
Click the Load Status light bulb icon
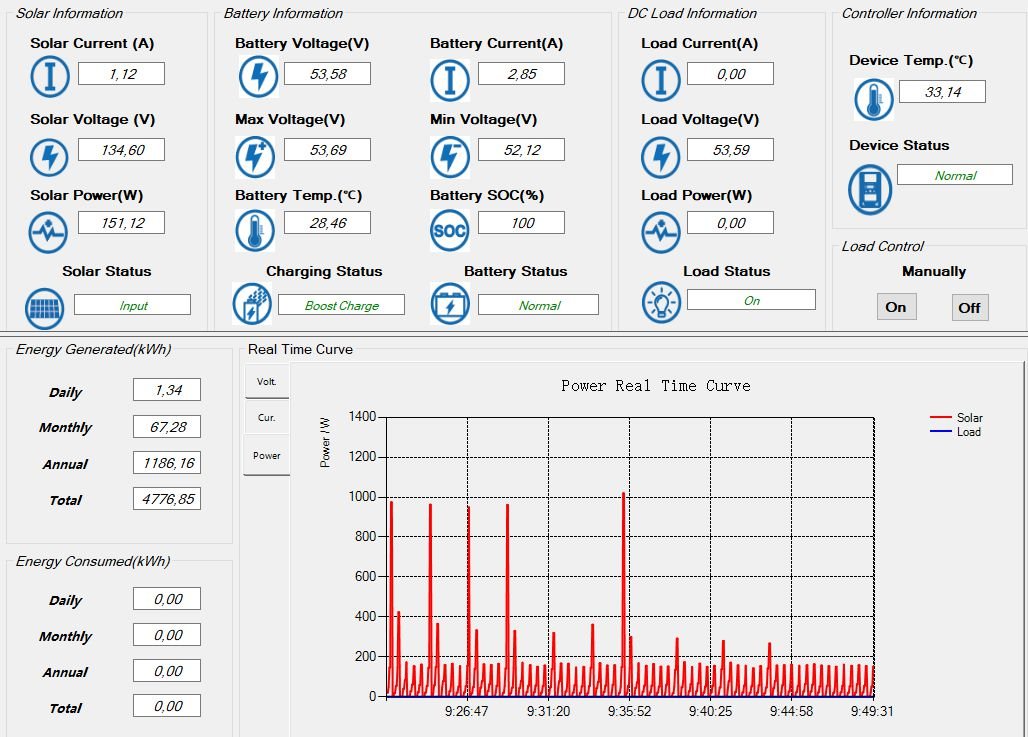[x=660, y=302]
